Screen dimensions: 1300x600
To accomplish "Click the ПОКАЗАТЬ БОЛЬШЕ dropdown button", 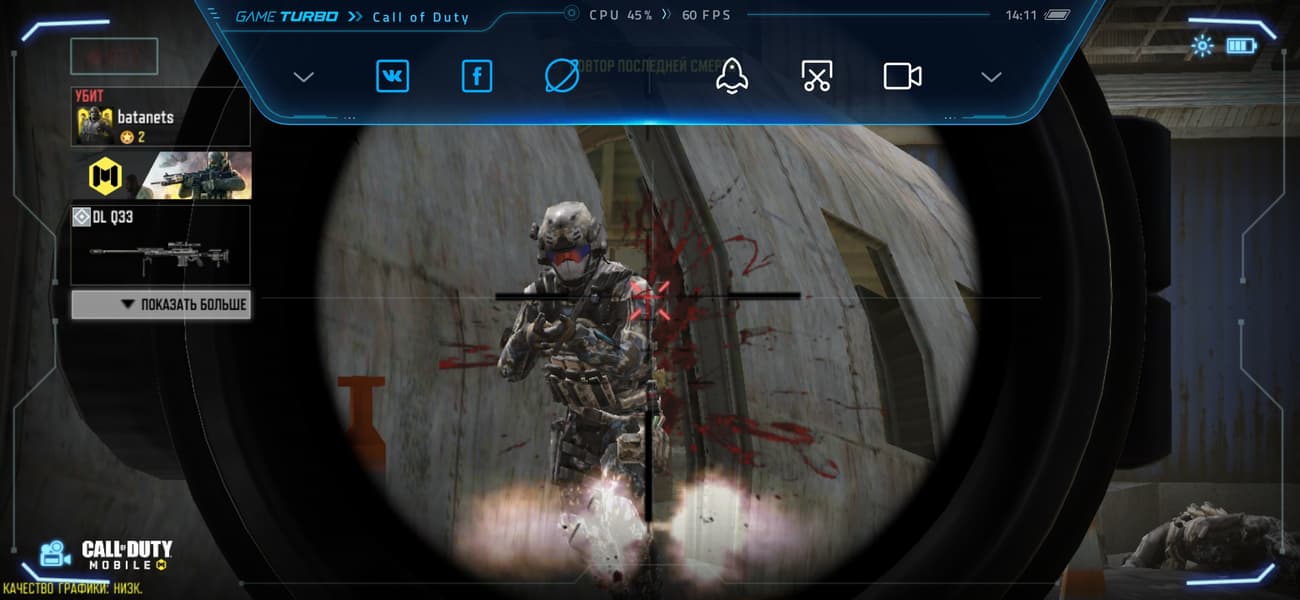I will (160, 305).
